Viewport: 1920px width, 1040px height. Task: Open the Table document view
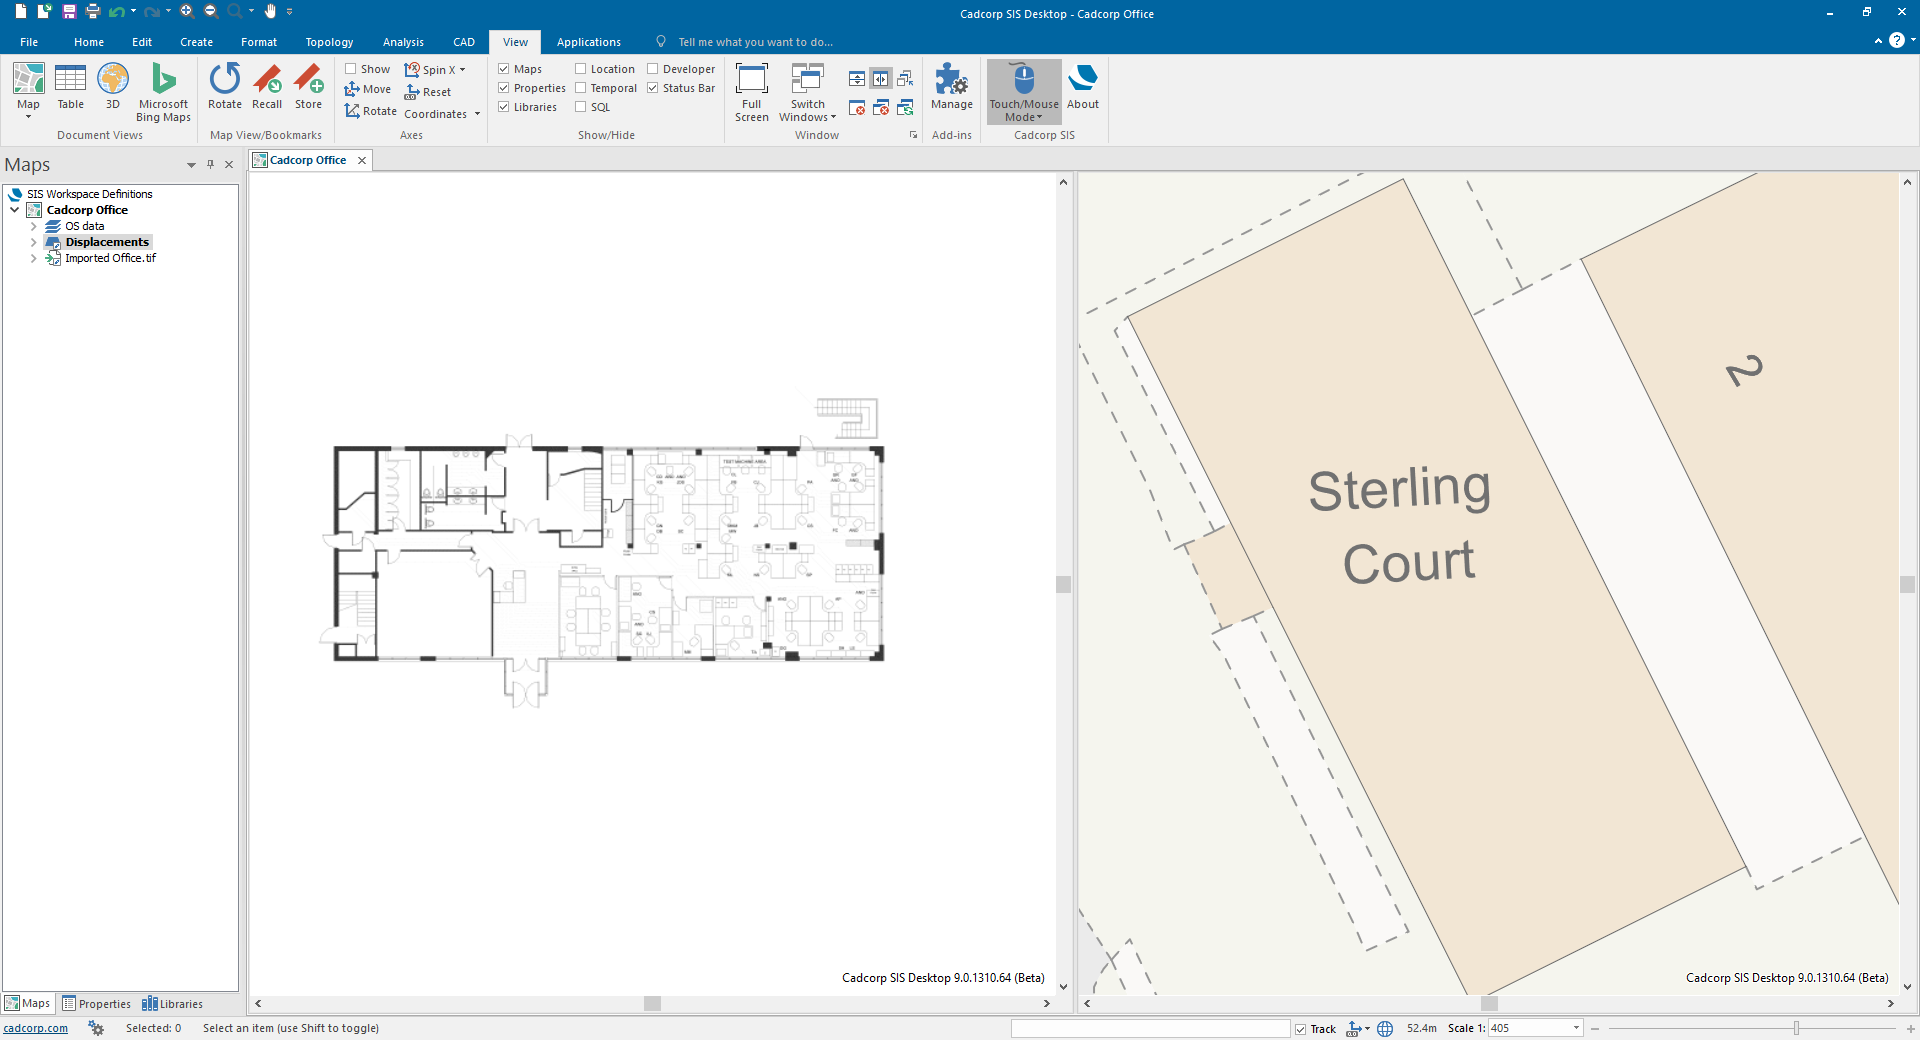(x=71, y=86)
